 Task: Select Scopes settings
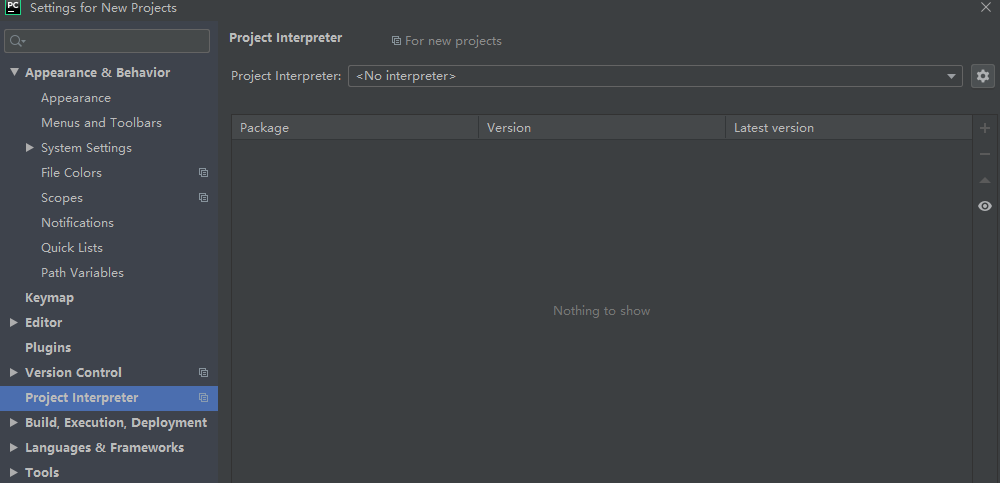62,198
